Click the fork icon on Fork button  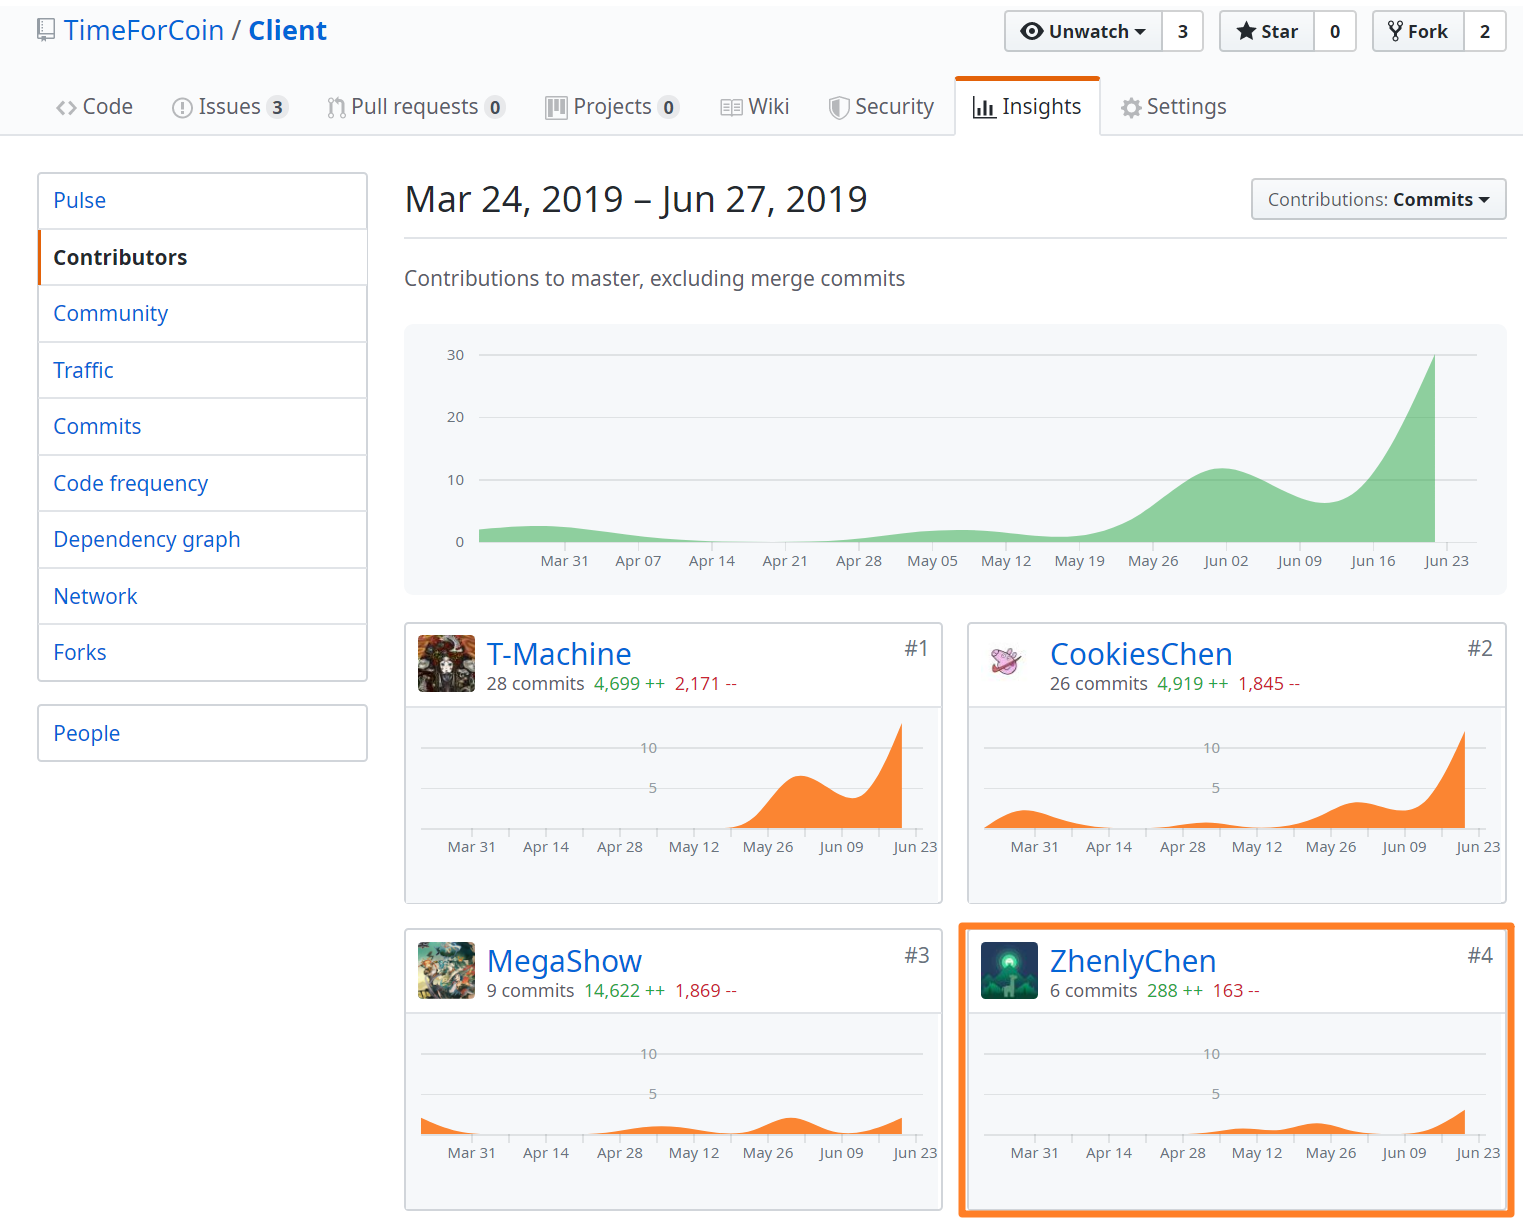click(1395, 31)
